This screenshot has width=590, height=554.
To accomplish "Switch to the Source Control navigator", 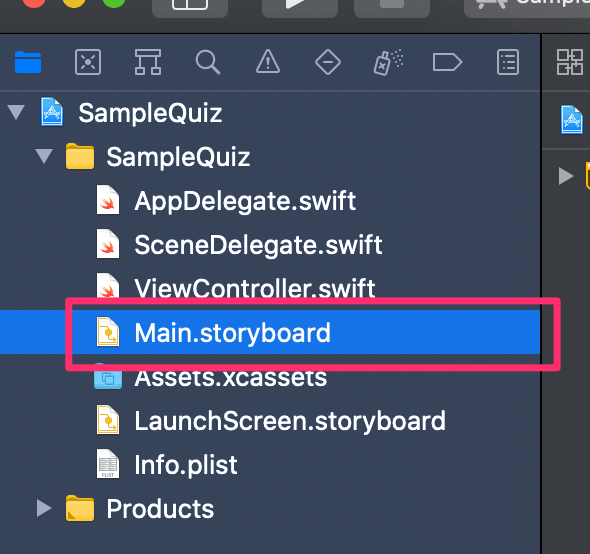I will [88, 62].
